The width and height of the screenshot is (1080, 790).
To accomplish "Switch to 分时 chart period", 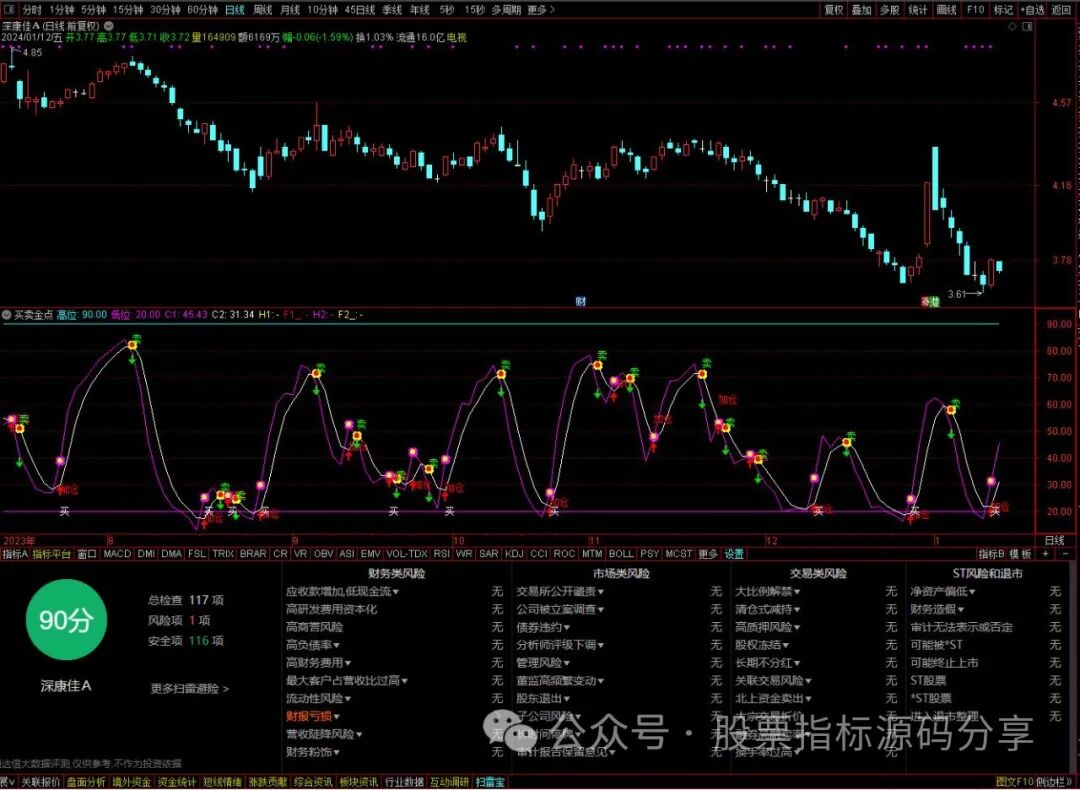I will click(32, 10).
